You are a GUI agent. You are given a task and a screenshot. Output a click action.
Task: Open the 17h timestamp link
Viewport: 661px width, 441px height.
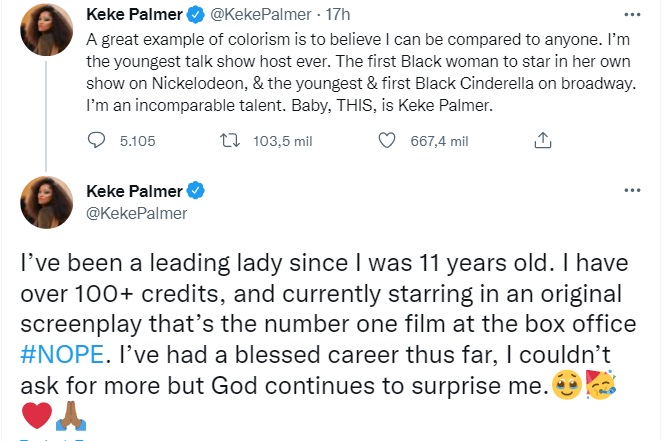333,17
